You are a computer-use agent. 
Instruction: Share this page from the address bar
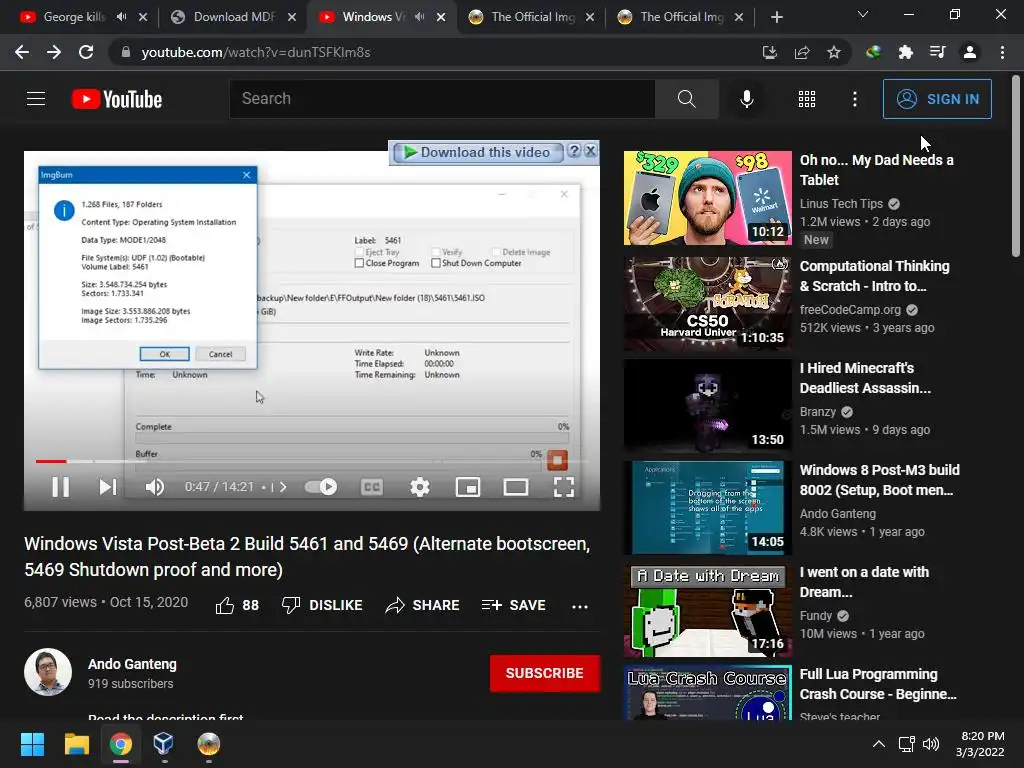point(802,52)
